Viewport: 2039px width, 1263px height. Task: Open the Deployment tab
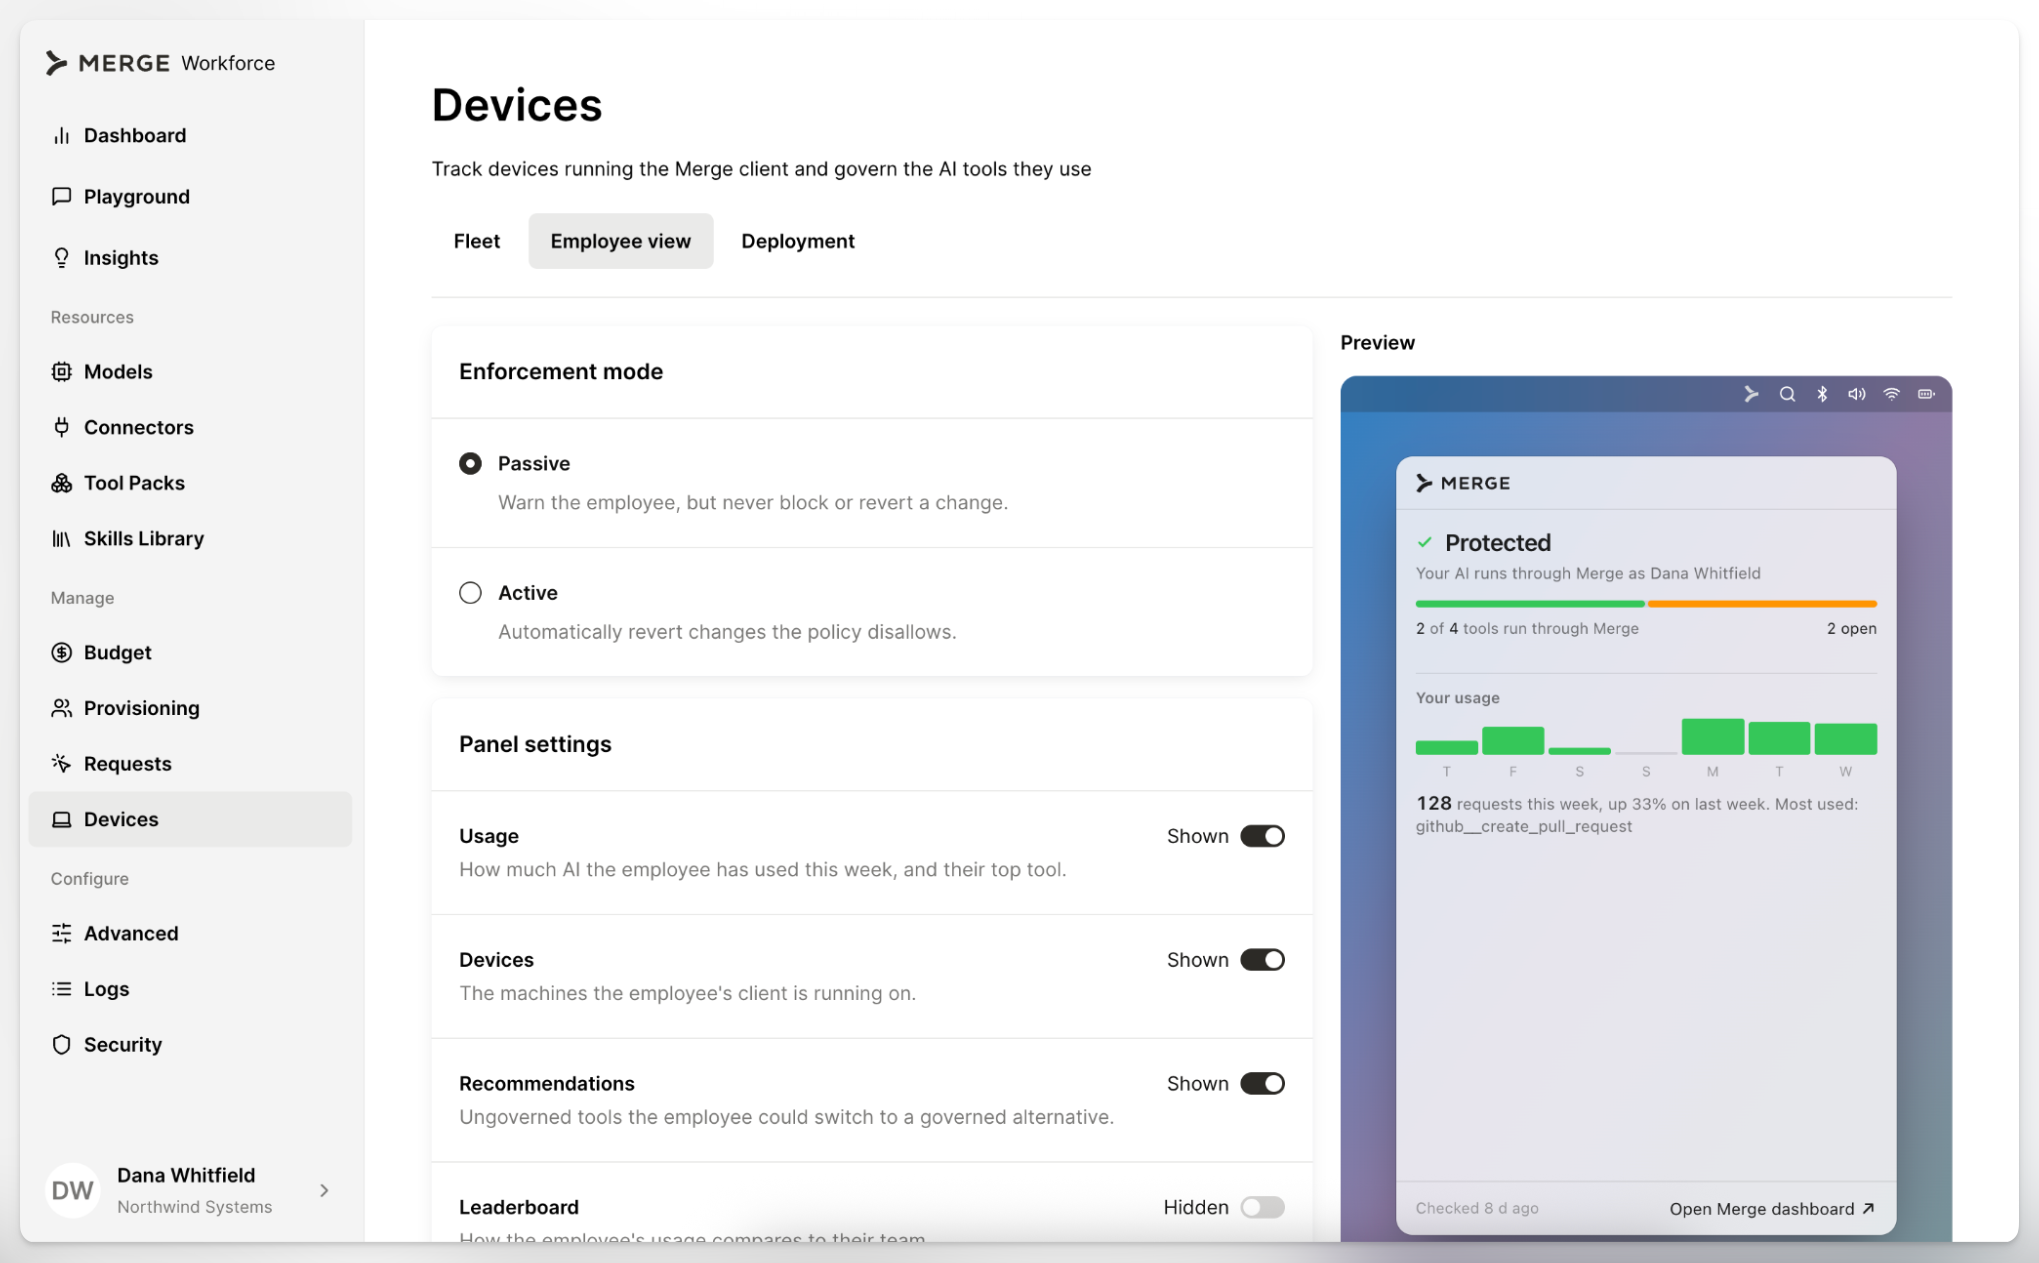coord(798,241)
